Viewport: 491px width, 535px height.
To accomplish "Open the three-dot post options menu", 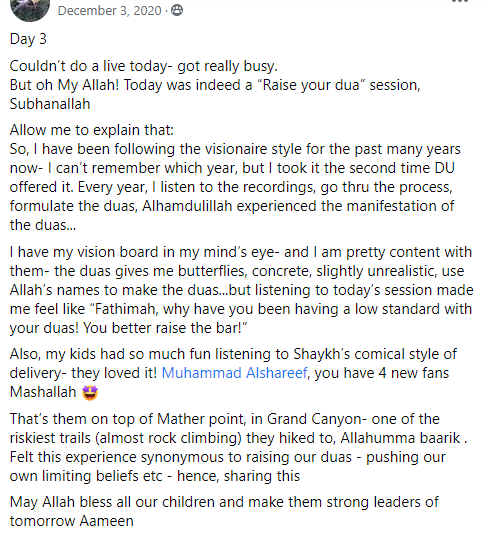I will pos(460,1).
